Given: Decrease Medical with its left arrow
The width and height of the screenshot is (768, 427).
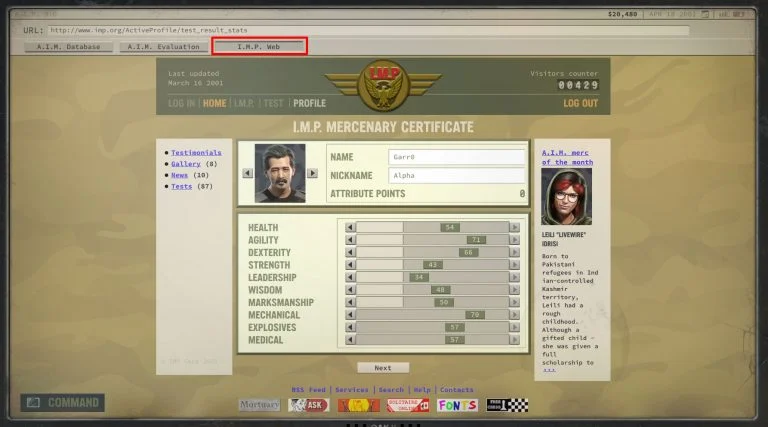Looking at the screenshot, I should (x=350, y=340).
